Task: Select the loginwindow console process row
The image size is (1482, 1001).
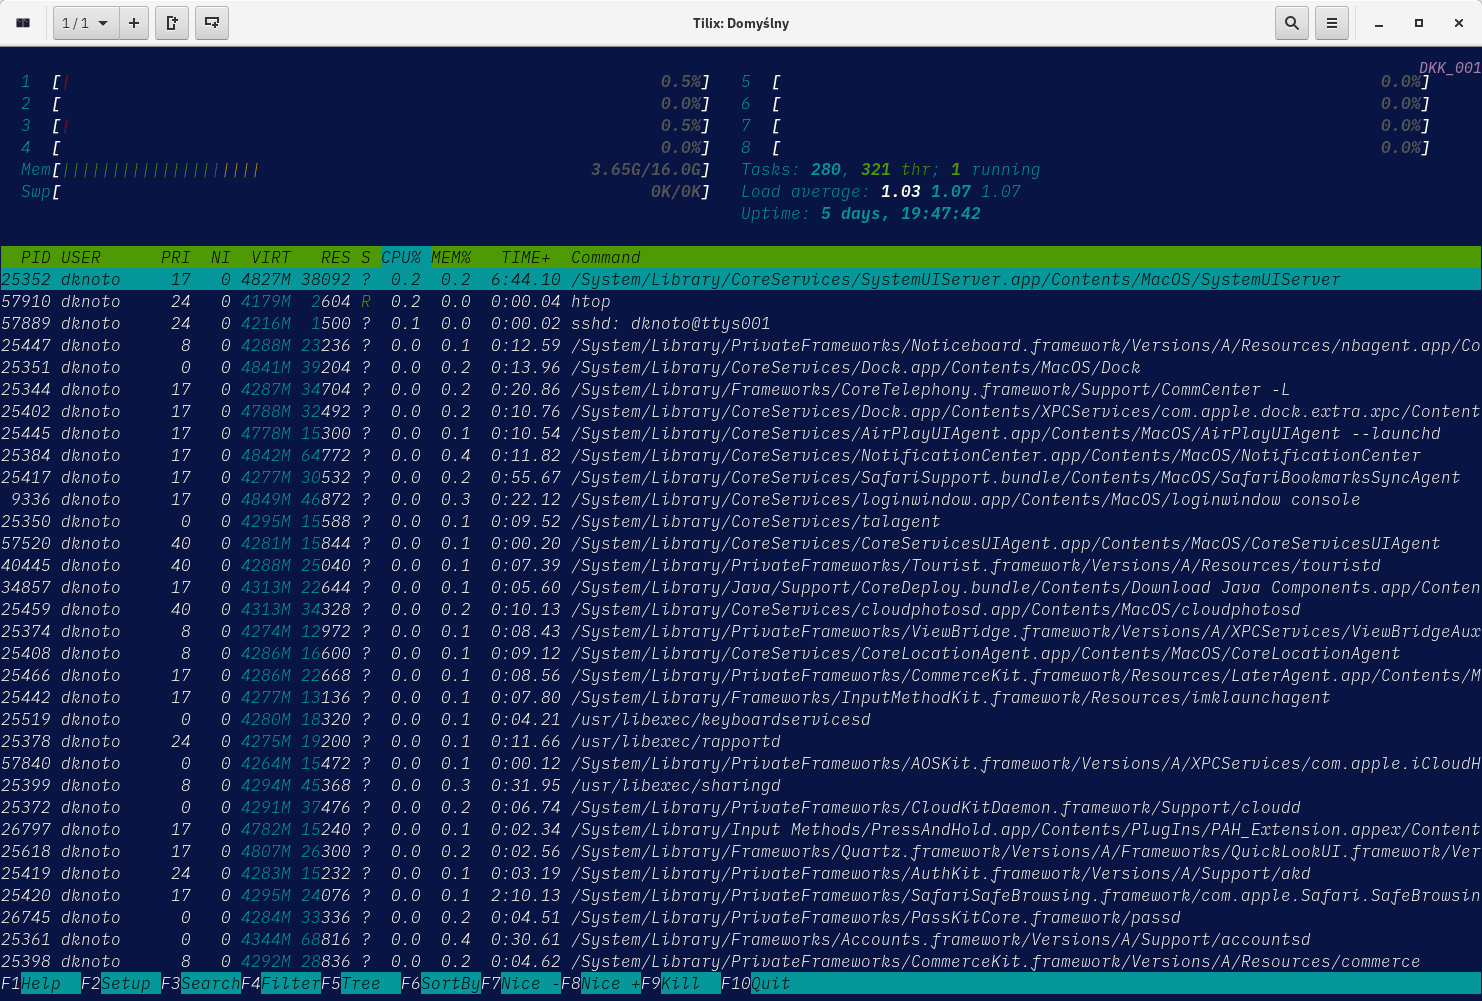Action: coord(741,499)
